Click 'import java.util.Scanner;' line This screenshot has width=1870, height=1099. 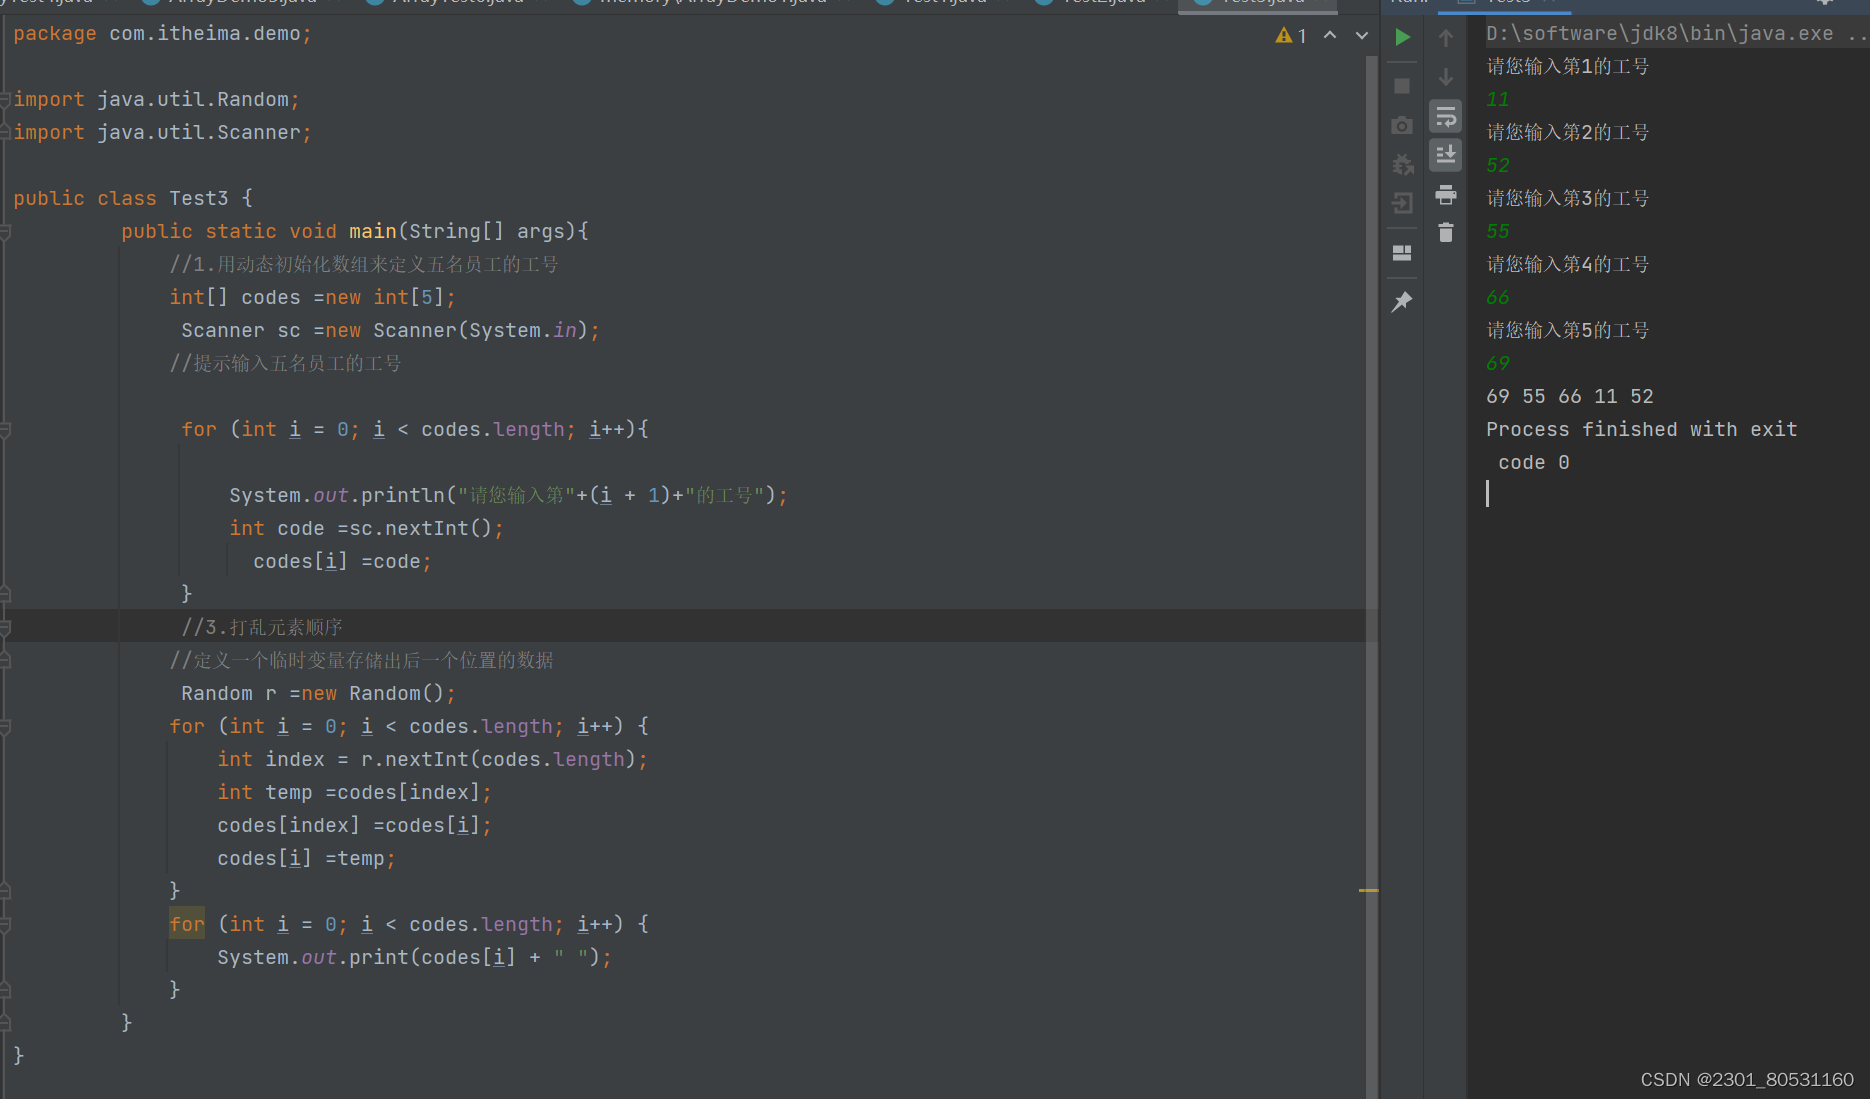(162, 133)
